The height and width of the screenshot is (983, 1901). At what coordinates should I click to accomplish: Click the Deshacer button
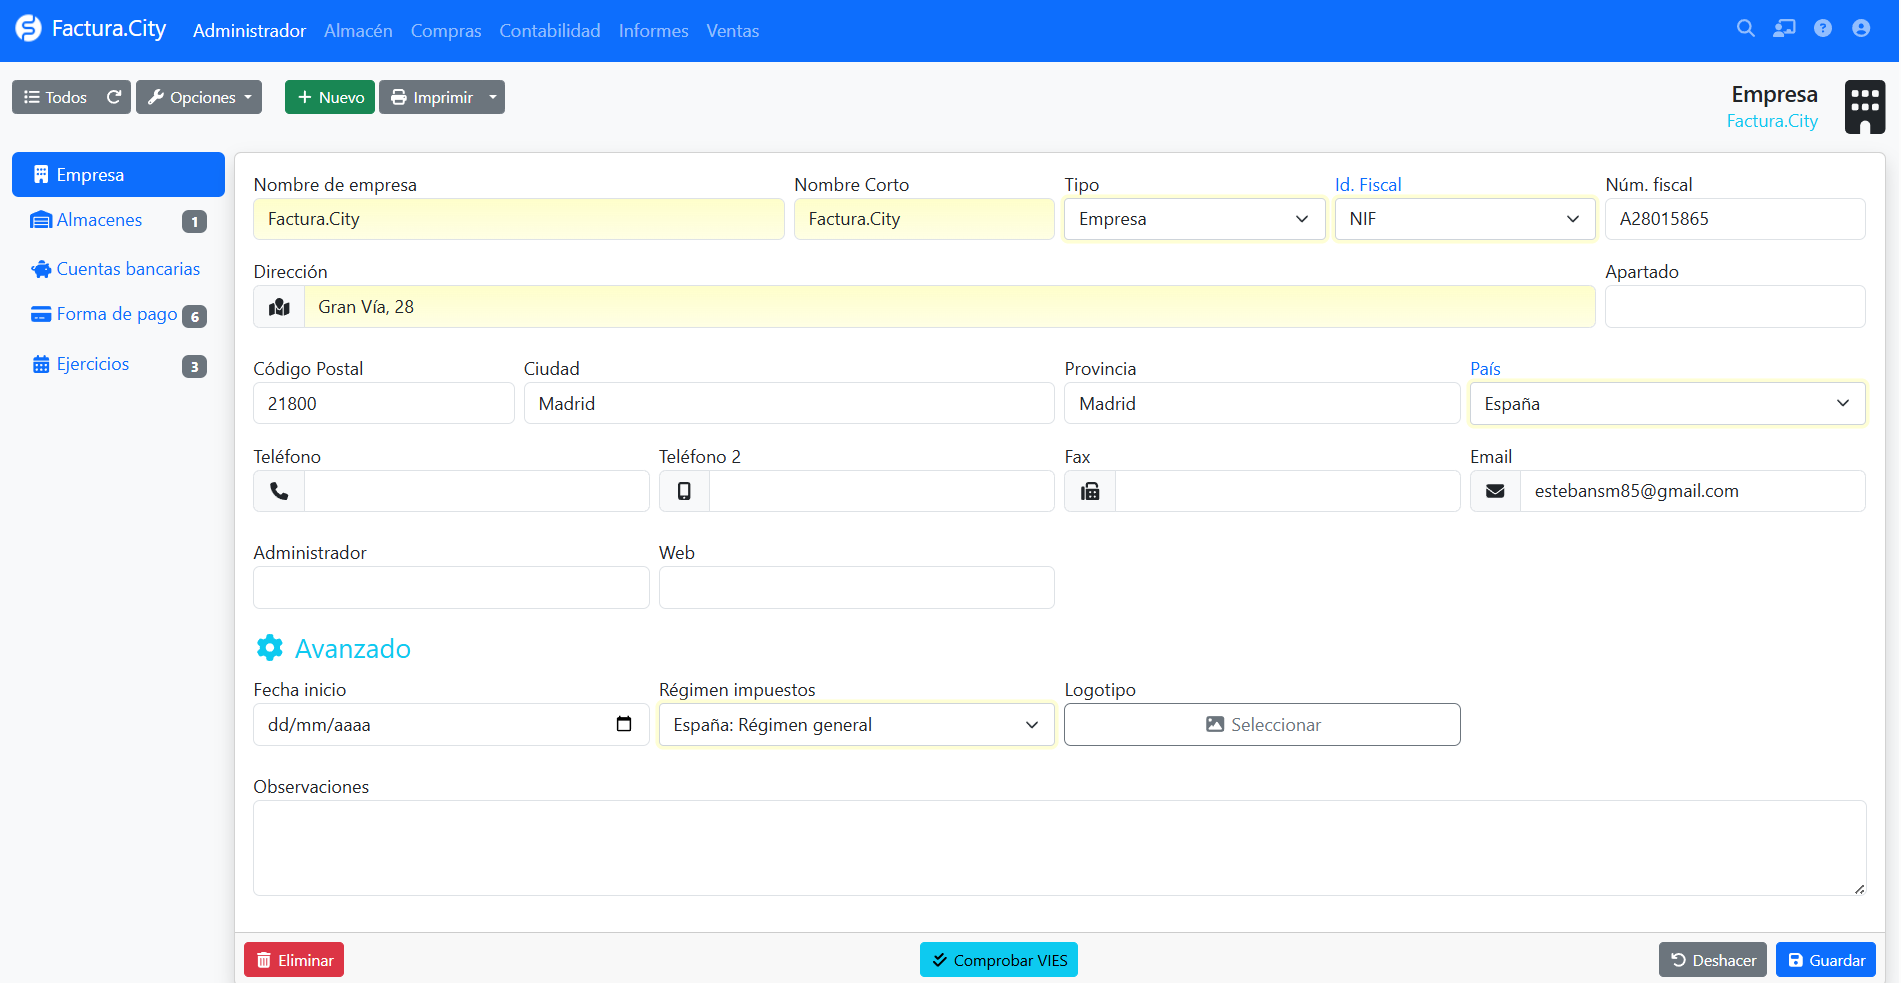tap(1713, 960)
